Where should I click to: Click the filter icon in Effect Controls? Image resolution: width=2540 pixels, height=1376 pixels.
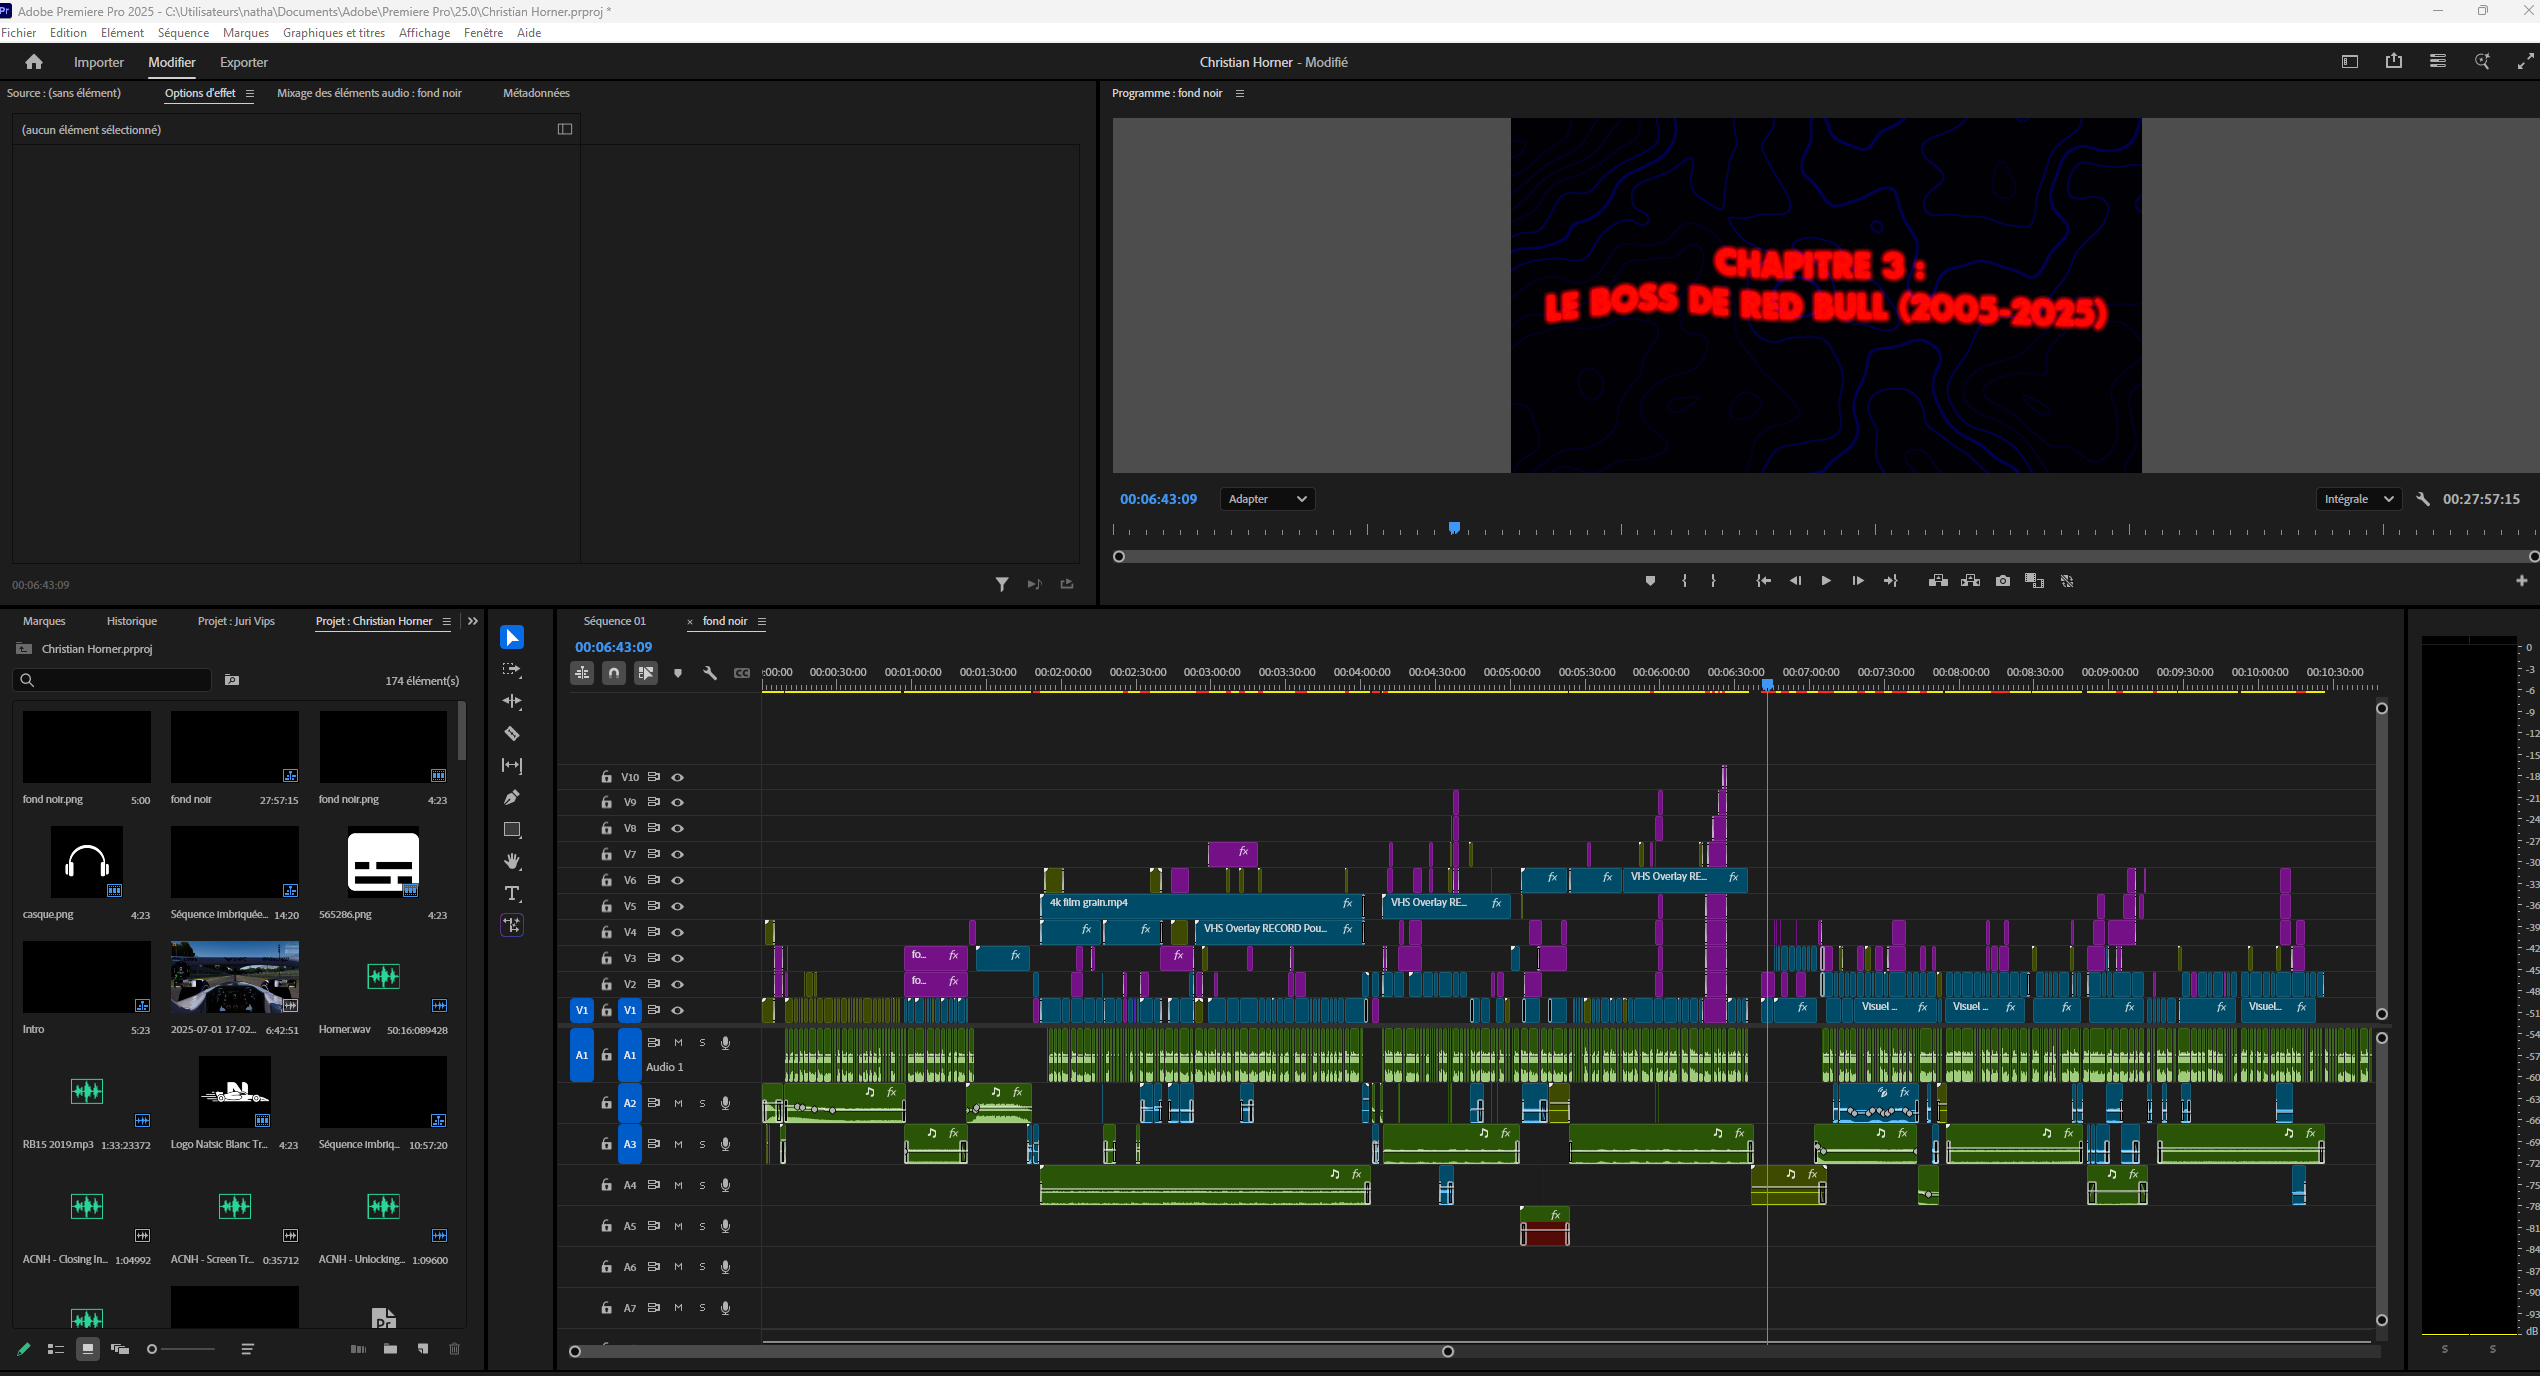click(x=1001, y=584)
